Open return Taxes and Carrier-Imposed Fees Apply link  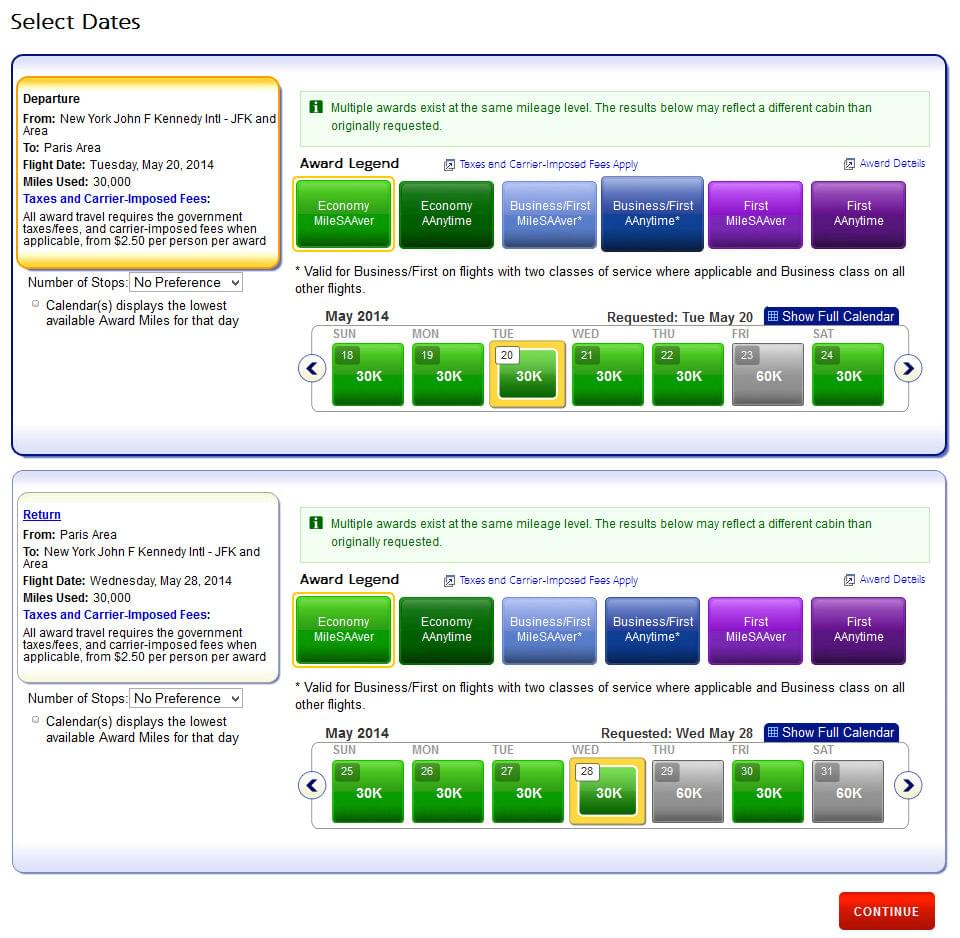549,580
